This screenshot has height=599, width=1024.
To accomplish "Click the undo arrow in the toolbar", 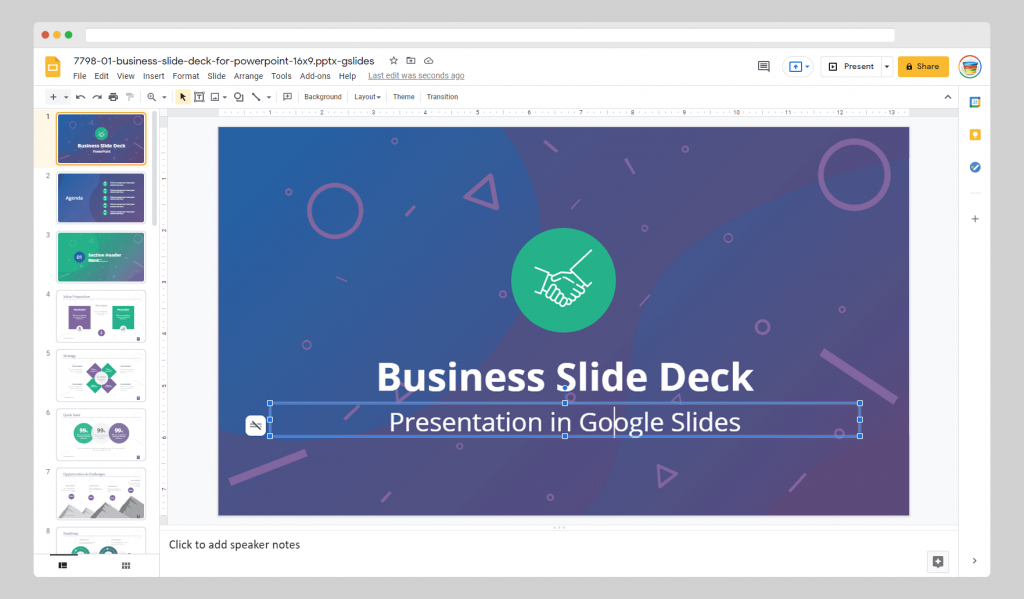I will click(80, 97).
